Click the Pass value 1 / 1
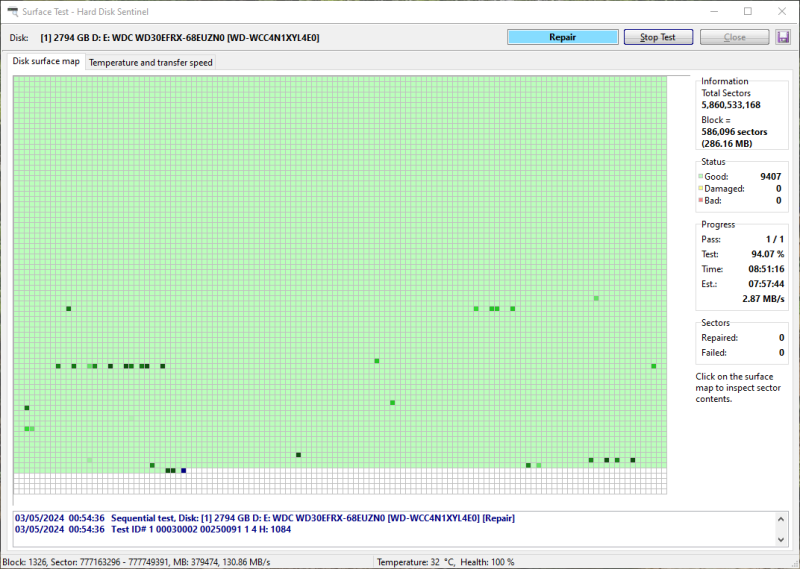Screen dimensions: 800x569 pyautogui.click(x=774, y=239)
